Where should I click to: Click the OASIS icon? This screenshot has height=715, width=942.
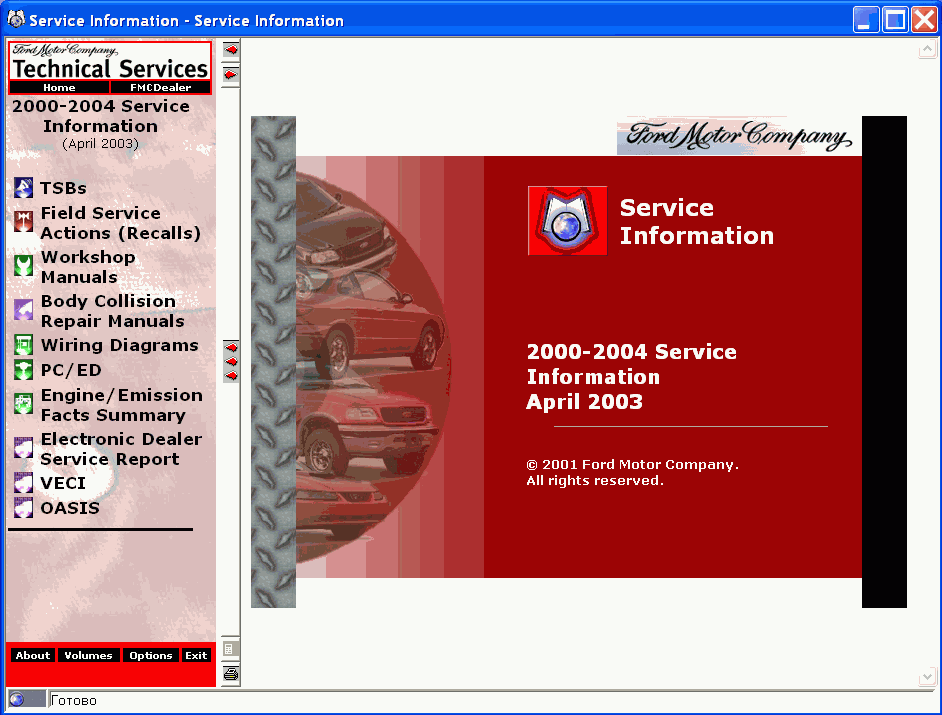point(23,508)
